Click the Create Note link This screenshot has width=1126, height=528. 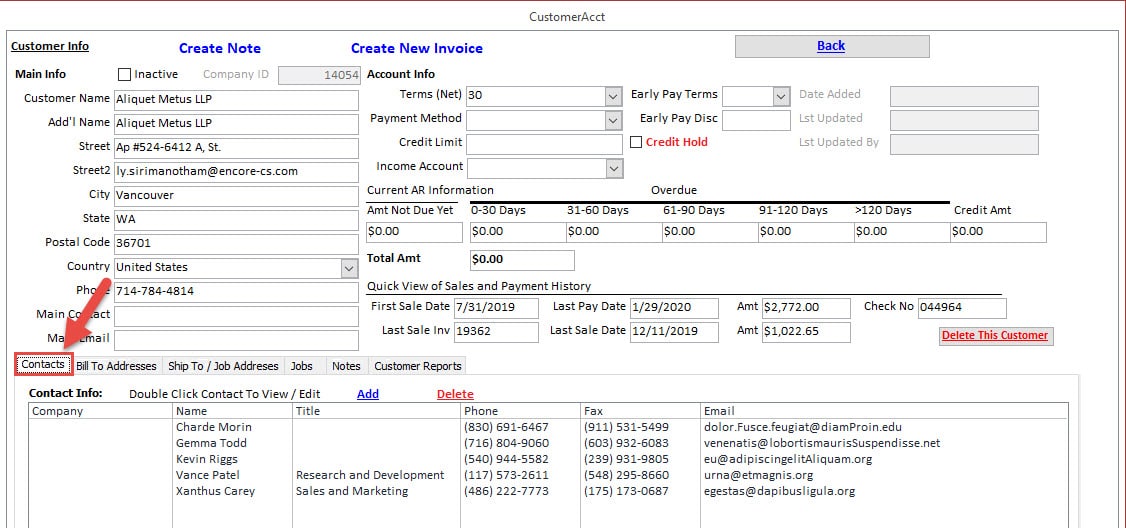(x=220, y=48)
